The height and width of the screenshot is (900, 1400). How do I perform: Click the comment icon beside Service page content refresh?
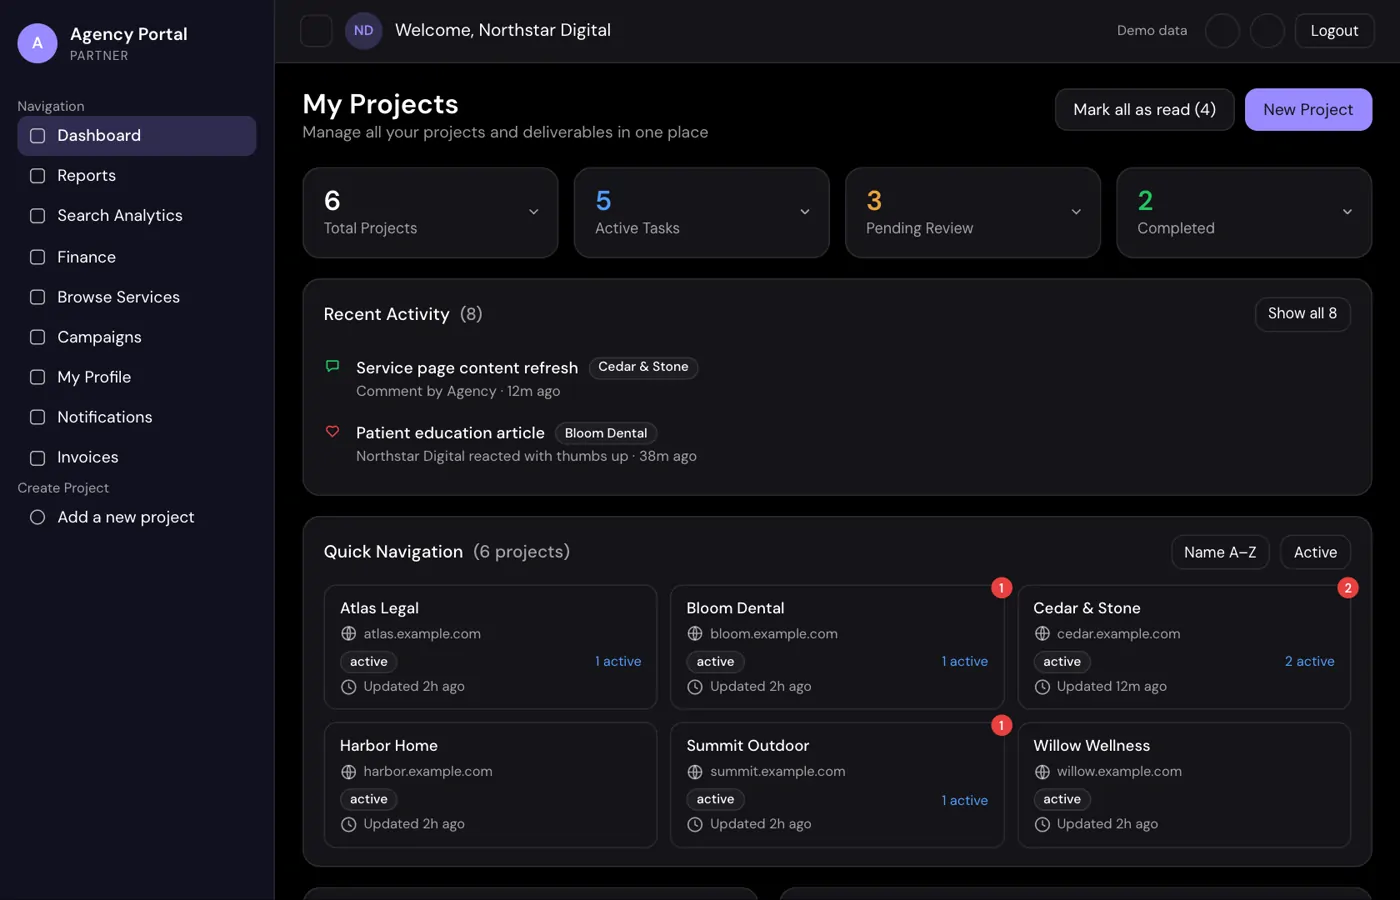(x=333, y=366)
